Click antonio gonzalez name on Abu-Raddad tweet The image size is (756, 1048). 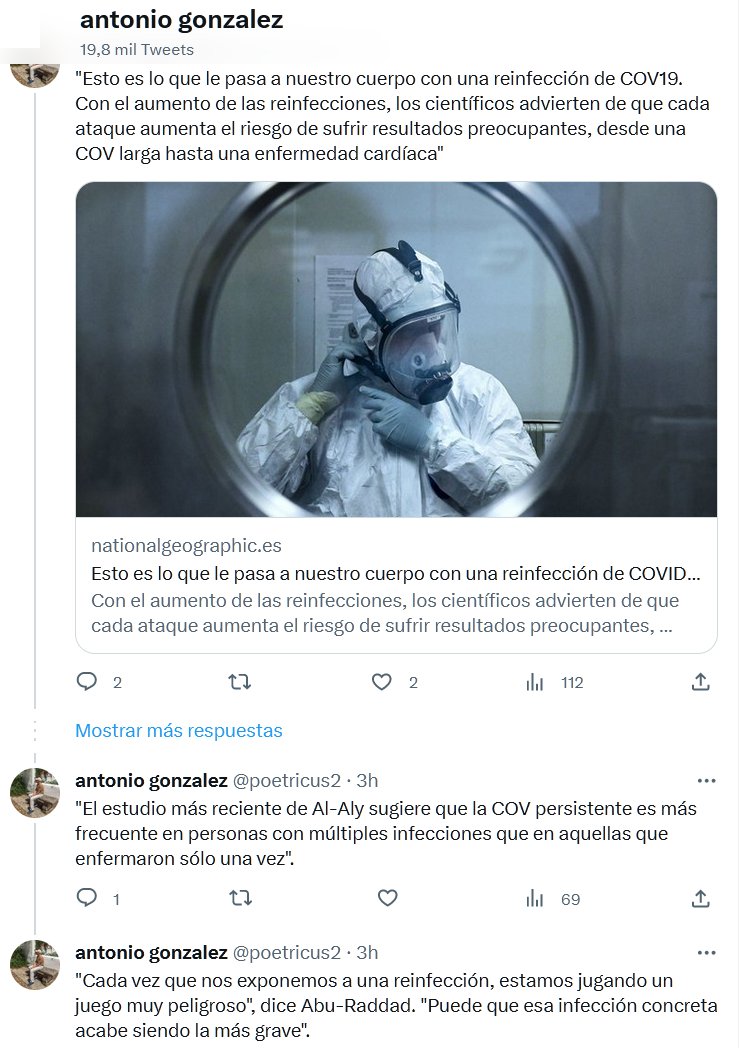point(151,952)
